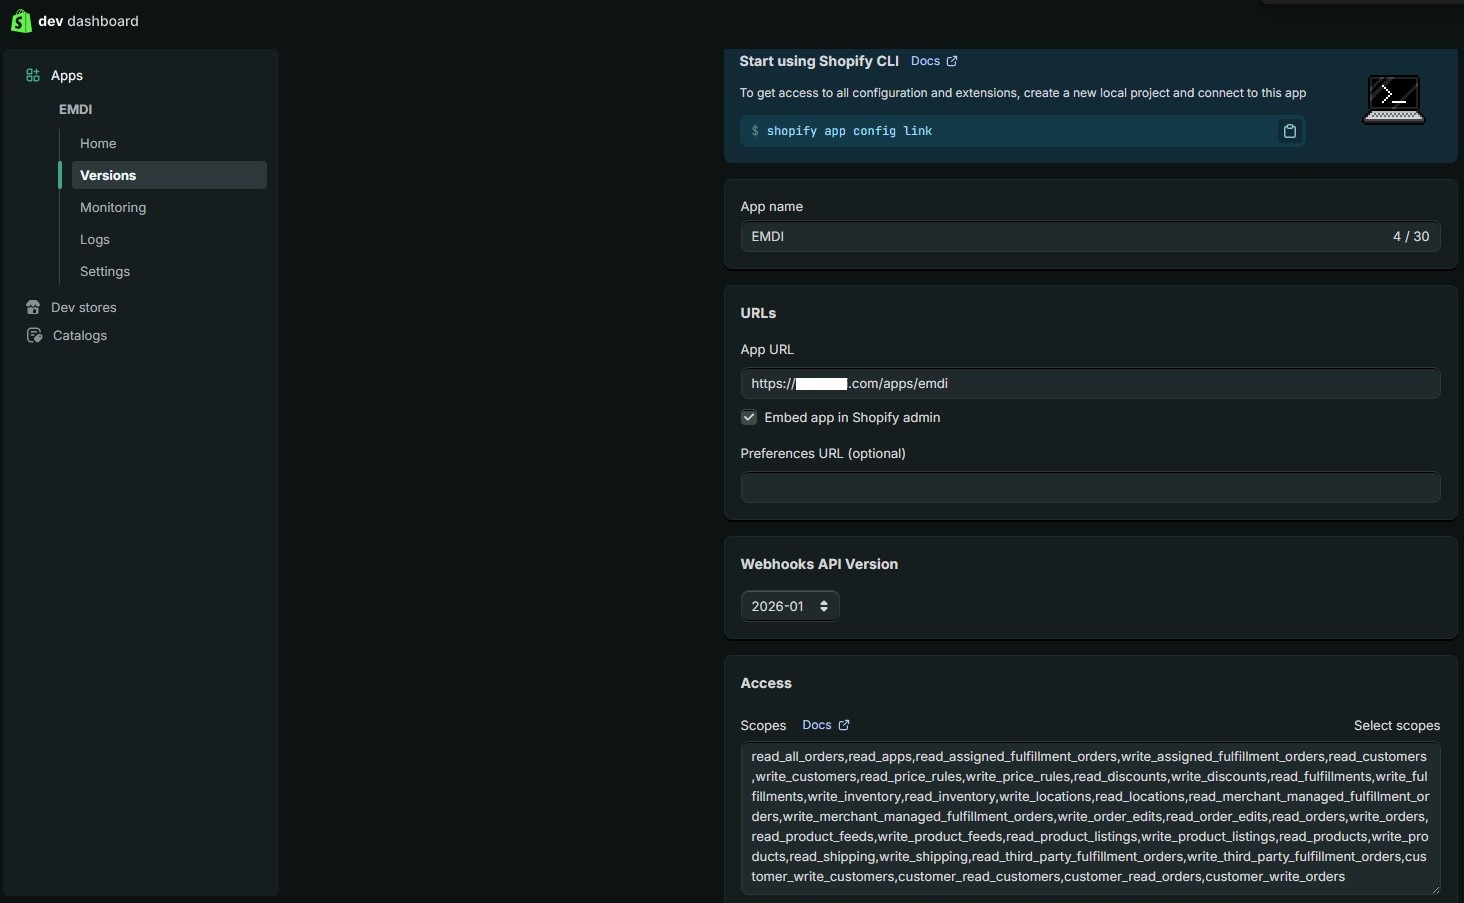Click the Apps grid icon in sidebar

coord(33,75)
